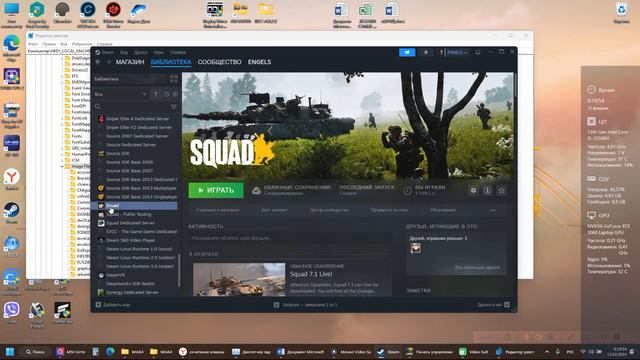Viewport: 640px width, 360px height.
Task: Click the recent activity clock icon in library
Action: pos(166,94)
